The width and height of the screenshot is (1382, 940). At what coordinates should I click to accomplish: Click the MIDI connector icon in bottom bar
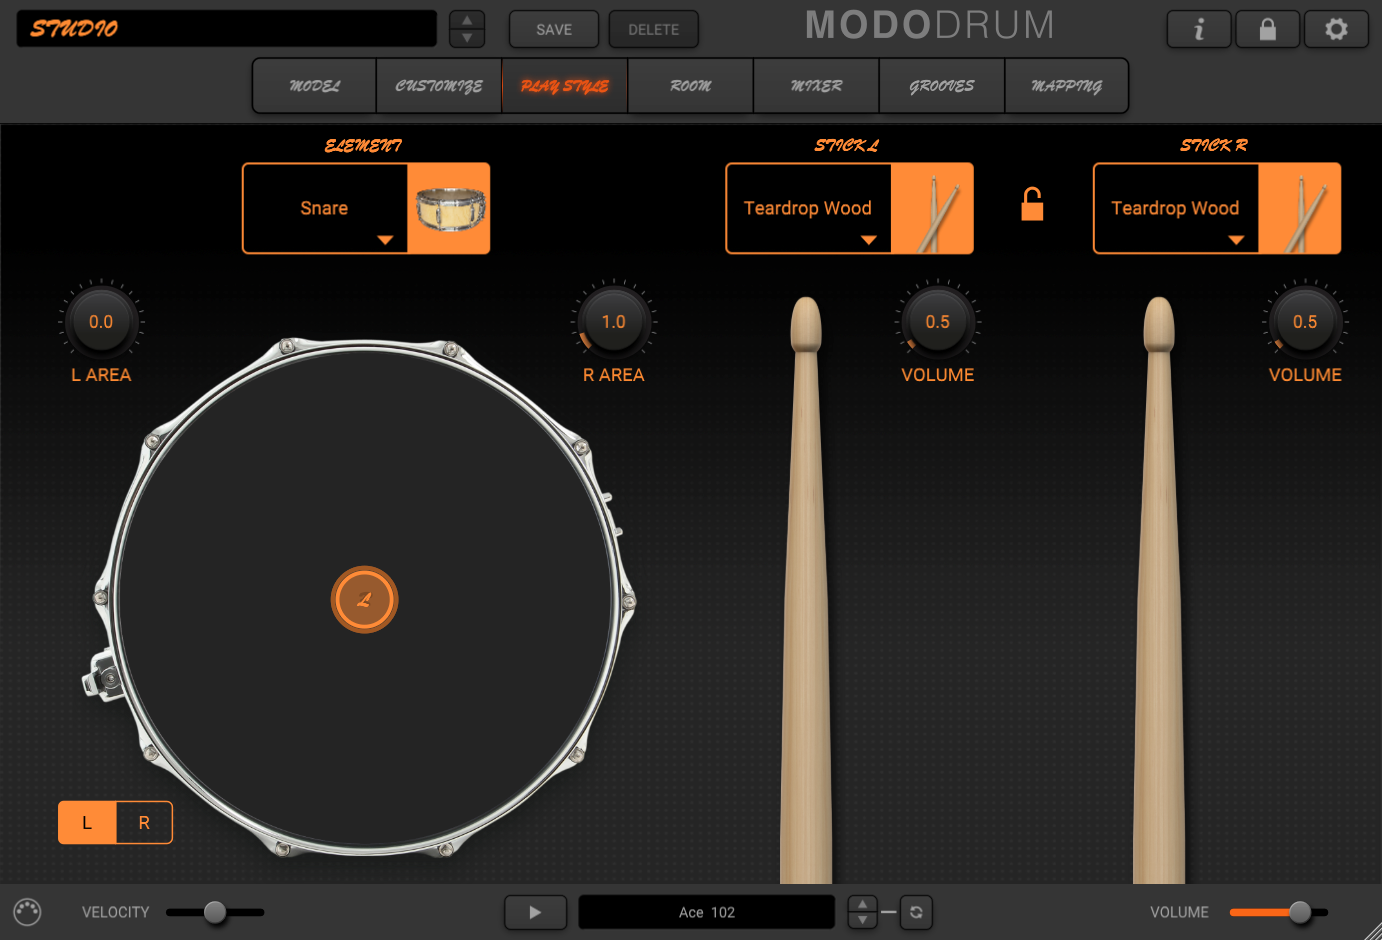point(28,912)
